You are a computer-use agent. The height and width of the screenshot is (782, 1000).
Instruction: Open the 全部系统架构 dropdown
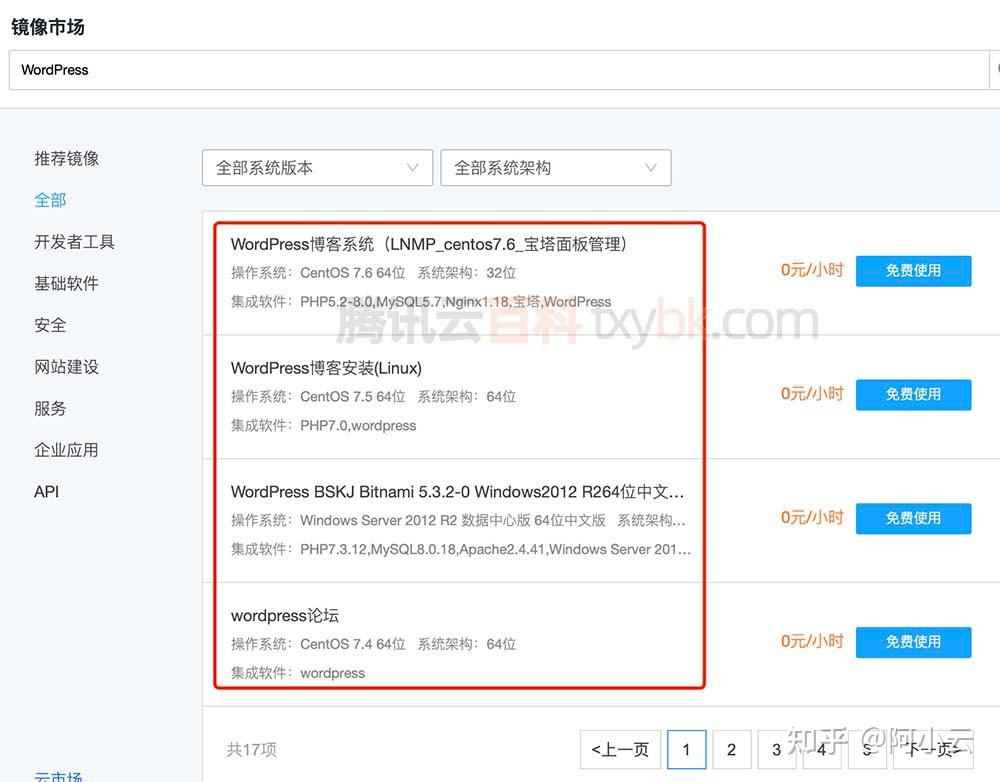555,168
